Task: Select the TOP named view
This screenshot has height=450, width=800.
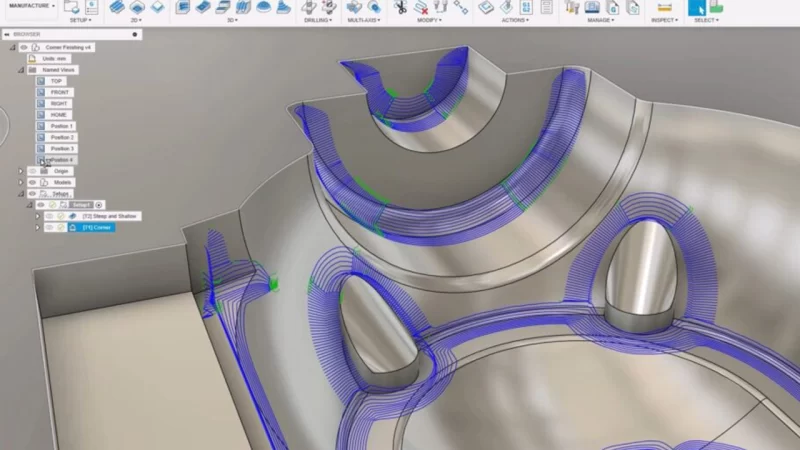Action: [50, 81]
